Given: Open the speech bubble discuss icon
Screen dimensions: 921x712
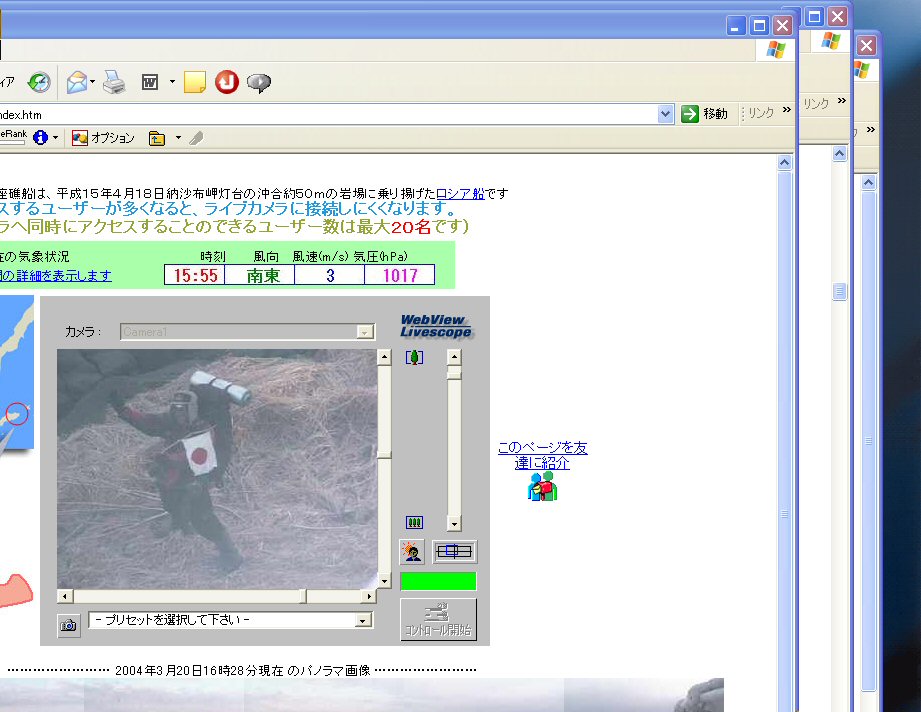Looking at the screenshot, I should [259, 83].
